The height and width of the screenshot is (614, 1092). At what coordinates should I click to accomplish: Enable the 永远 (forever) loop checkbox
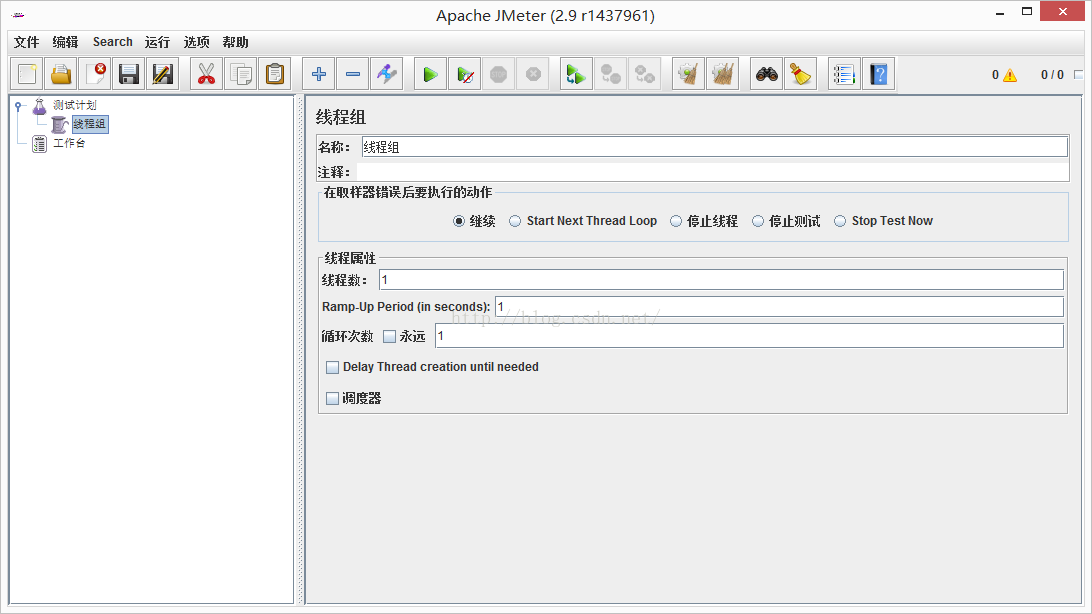tap(390, 337)
